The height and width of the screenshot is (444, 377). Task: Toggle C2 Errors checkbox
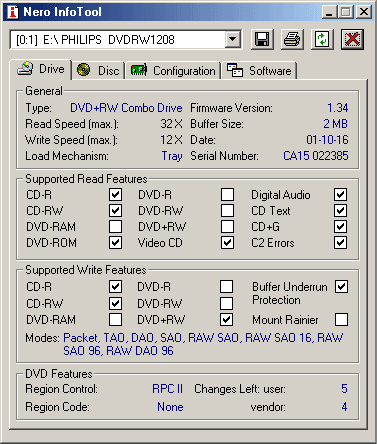(x=340, y=243)
